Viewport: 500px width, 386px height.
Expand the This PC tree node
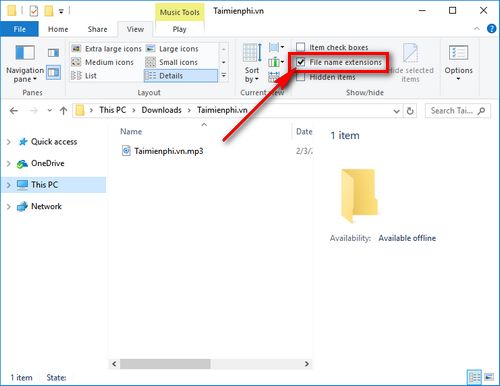pos(9,185)
